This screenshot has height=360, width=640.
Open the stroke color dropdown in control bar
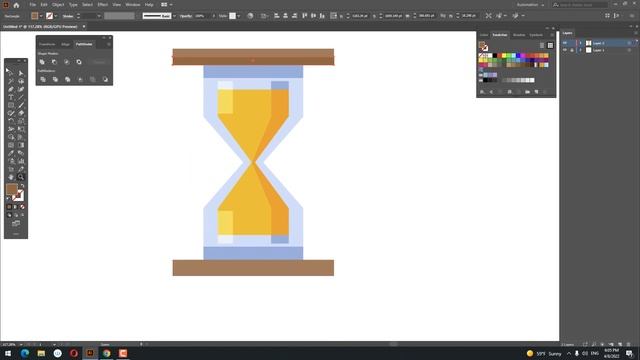coord(56,16)
